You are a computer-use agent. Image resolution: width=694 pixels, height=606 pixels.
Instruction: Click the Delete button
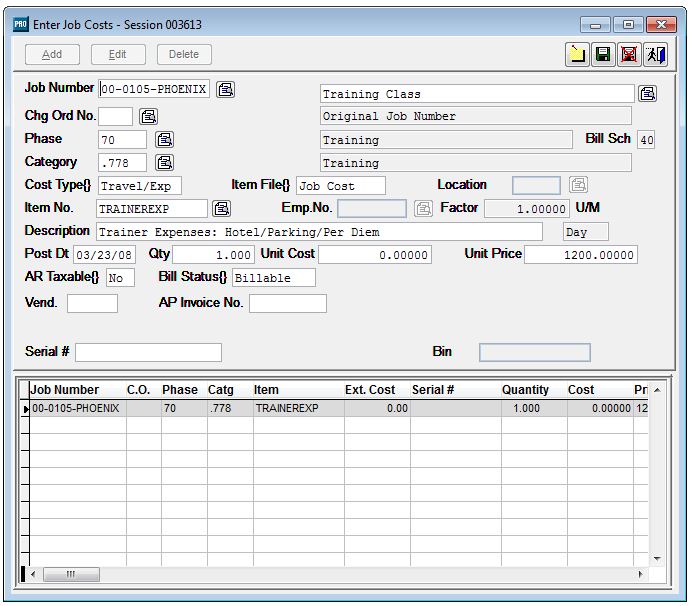184,54
